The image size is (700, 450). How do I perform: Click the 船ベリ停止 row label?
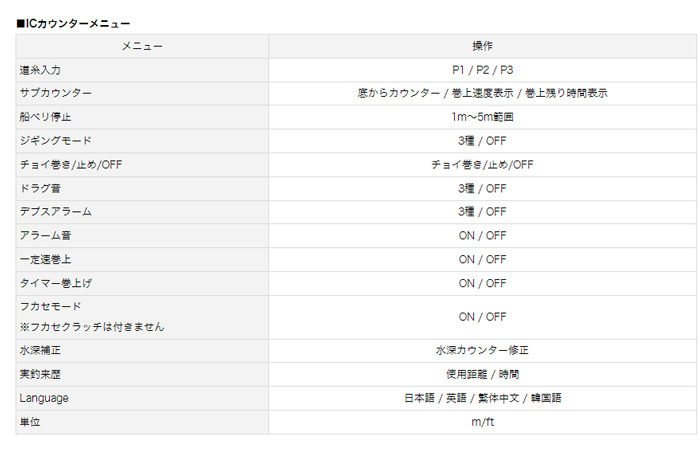[x=45, y=117]
